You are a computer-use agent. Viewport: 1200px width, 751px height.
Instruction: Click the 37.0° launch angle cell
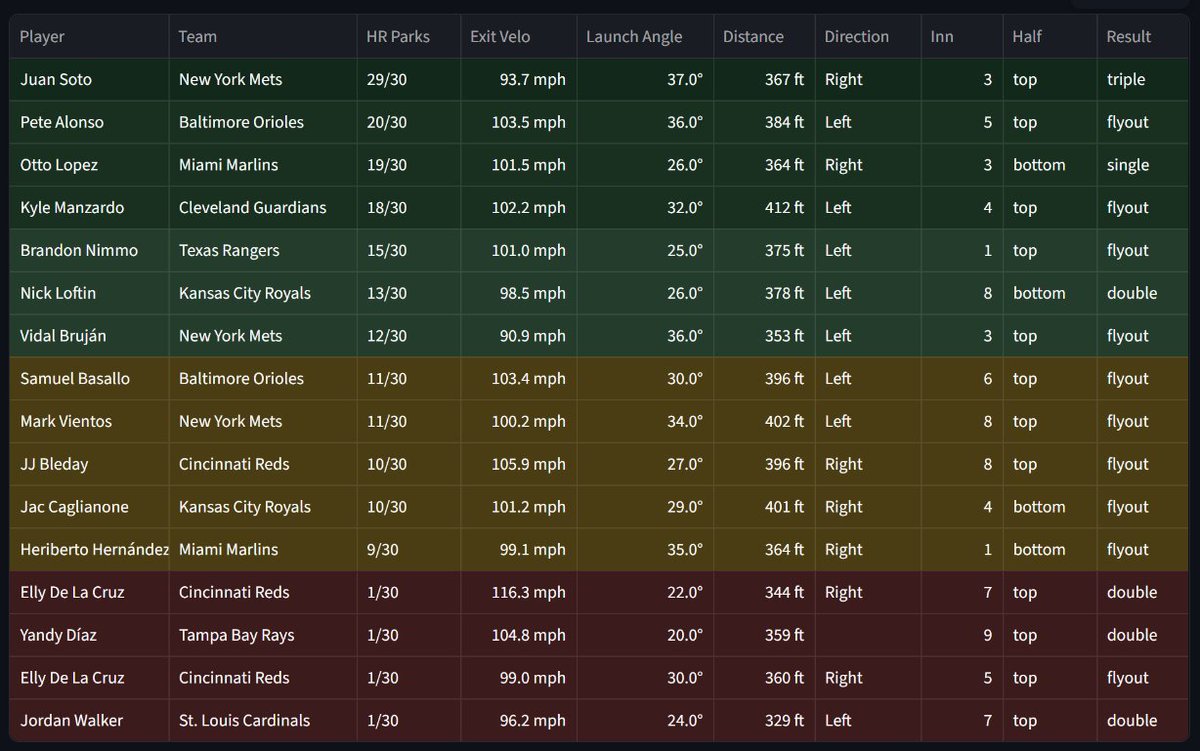pos(645,79)
